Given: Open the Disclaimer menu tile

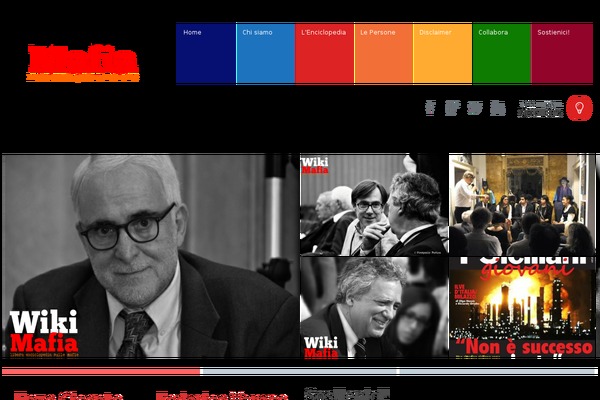Looking at the screenshot, I should pos(443,53).
